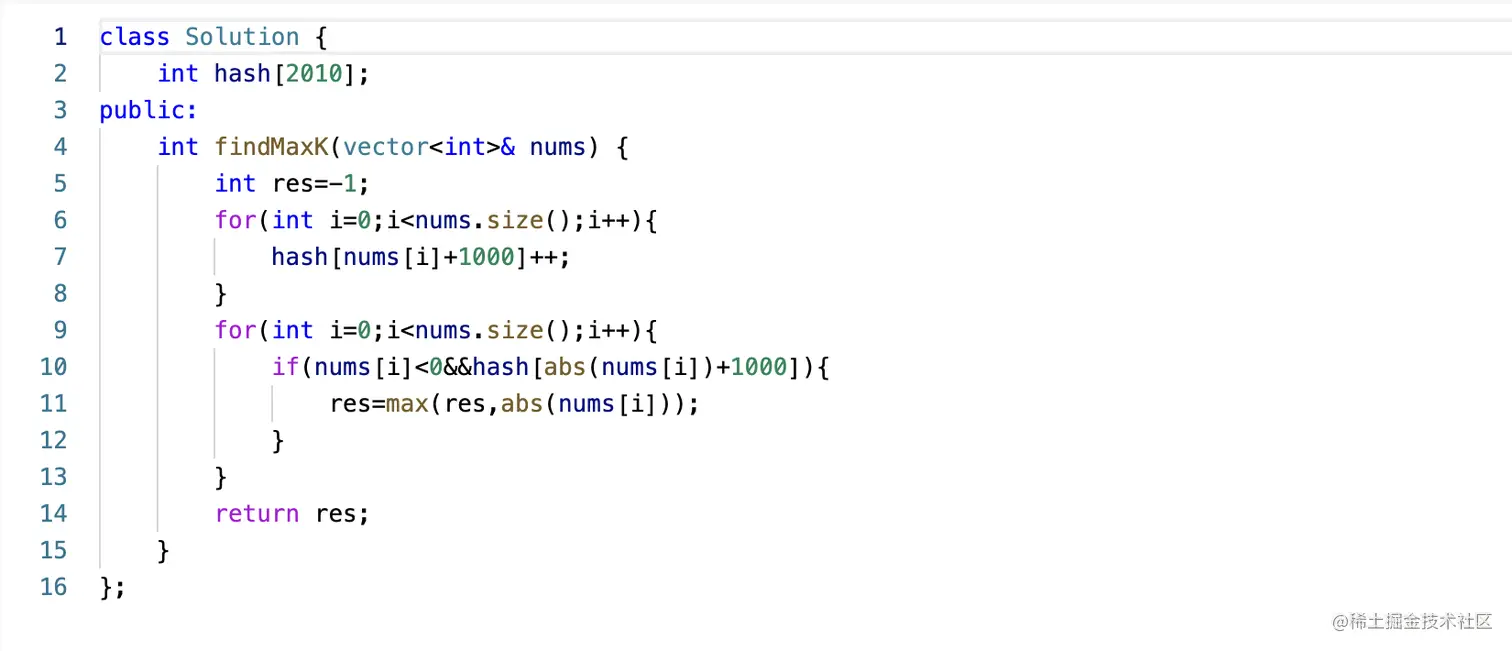Click line number 16 in the gutter
The image size is (1512, 651).
[x=53, y=587]
